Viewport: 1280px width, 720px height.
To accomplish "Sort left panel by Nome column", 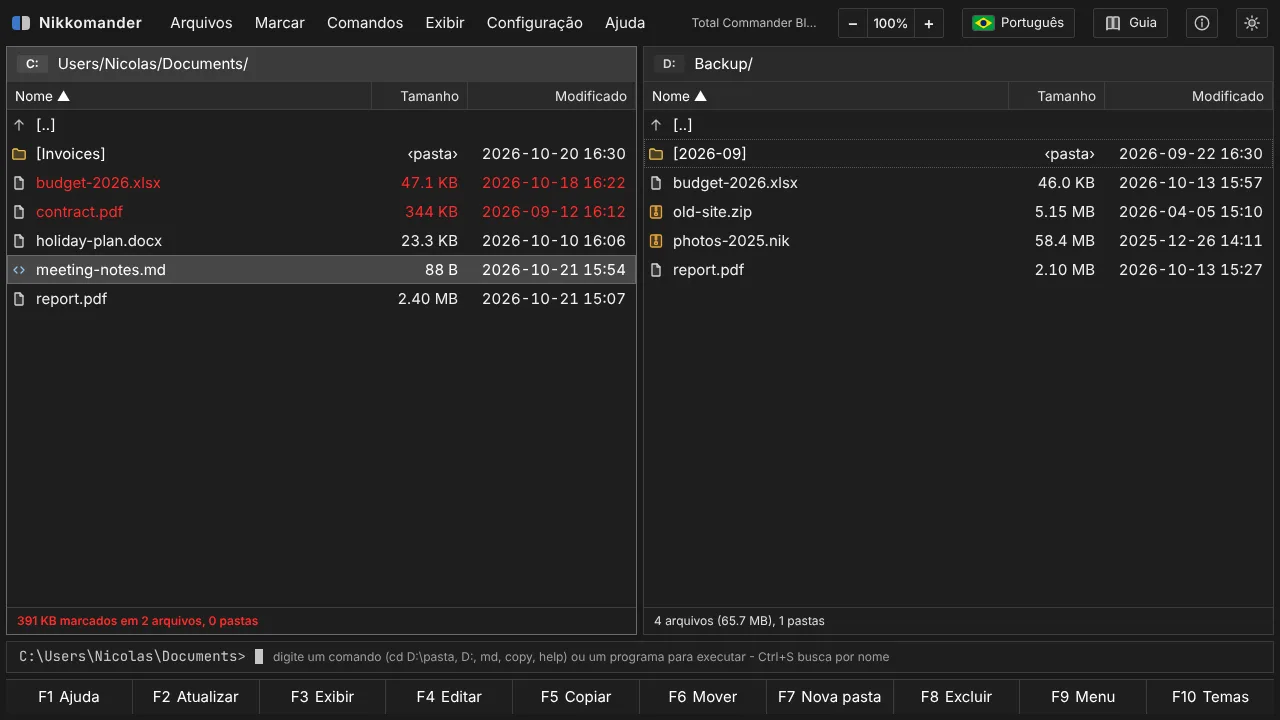I will point(189,96).
